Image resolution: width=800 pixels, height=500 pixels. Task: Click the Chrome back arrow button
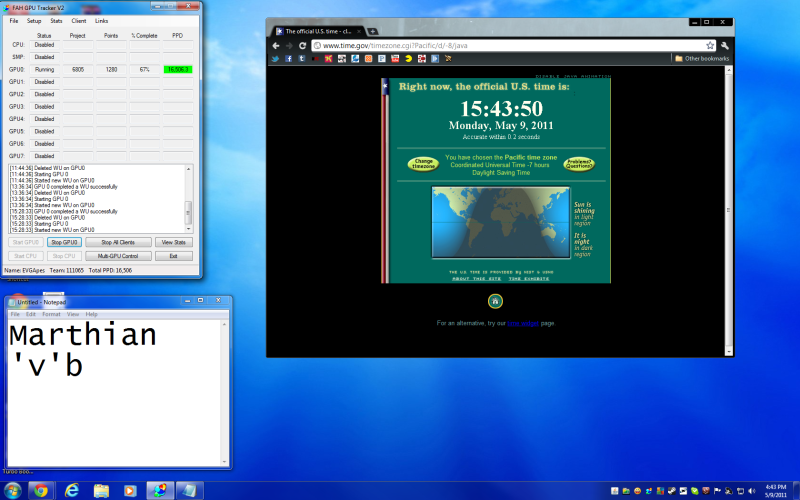(276, 46)
